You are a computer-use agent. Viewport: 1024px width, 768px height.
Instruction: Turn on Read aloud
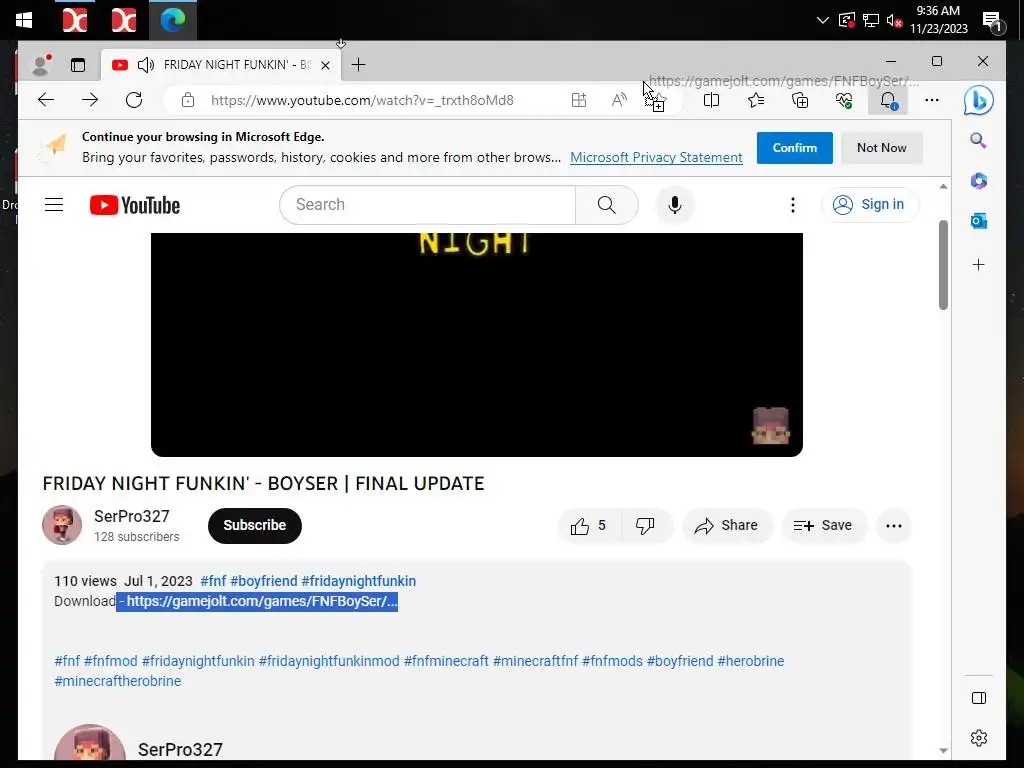click(x=618, y=100)
